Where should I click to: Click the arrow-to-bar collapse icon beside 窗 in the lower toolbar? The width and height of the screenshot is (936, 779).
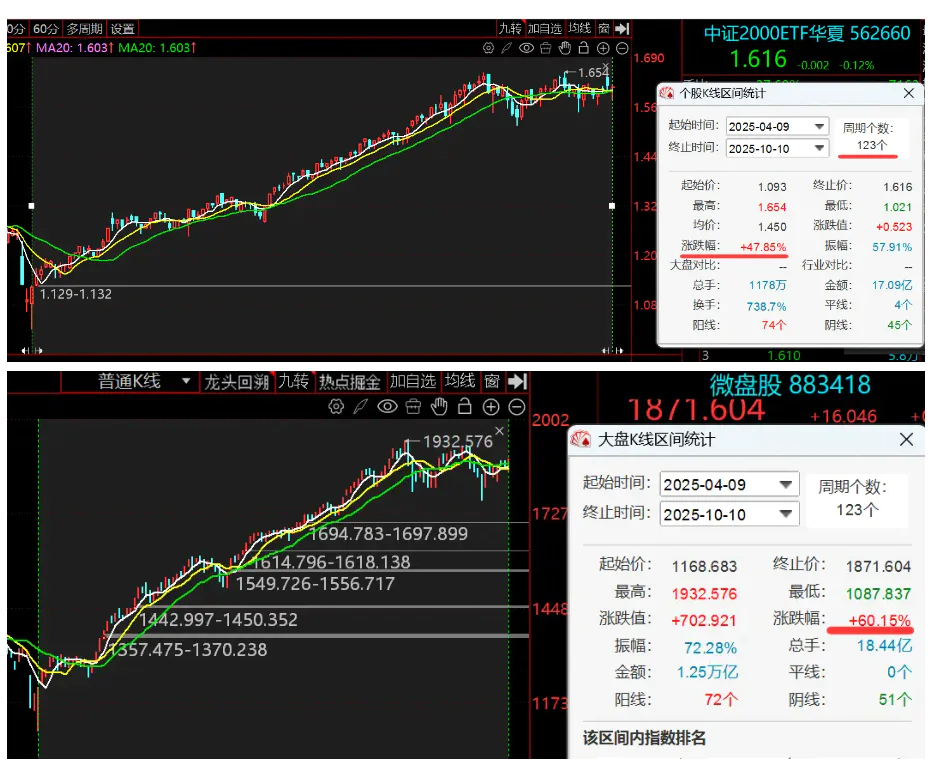point(516,382)
